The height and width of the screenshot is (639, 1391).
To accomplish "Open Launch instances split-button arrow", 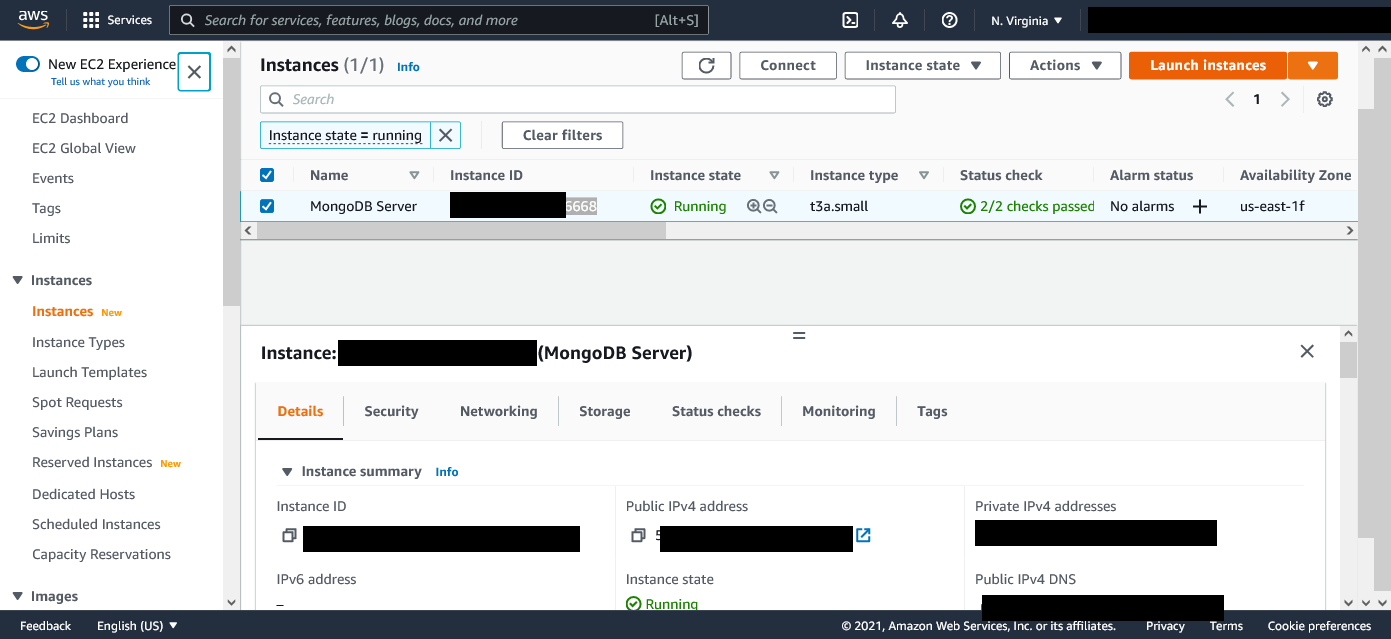I will coord(1313,65).
